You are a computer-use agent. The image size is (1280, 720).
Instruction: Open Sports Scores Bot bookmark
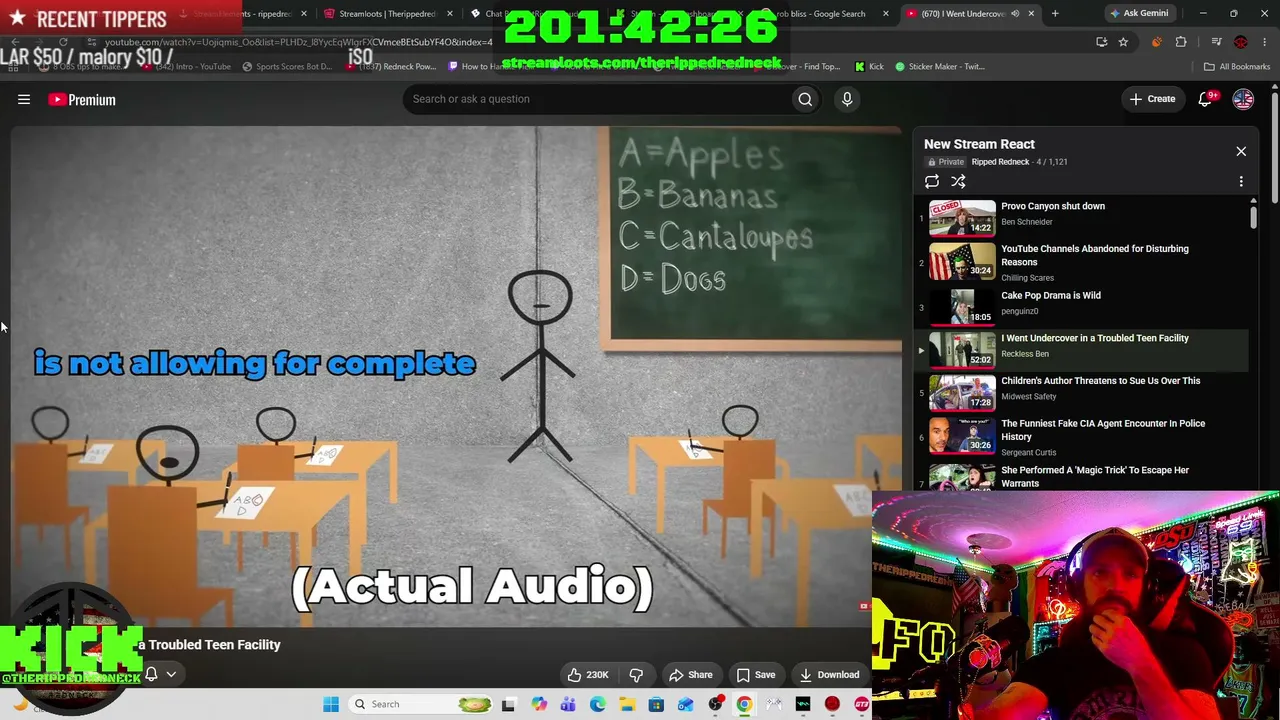click(x=287, y=67)
